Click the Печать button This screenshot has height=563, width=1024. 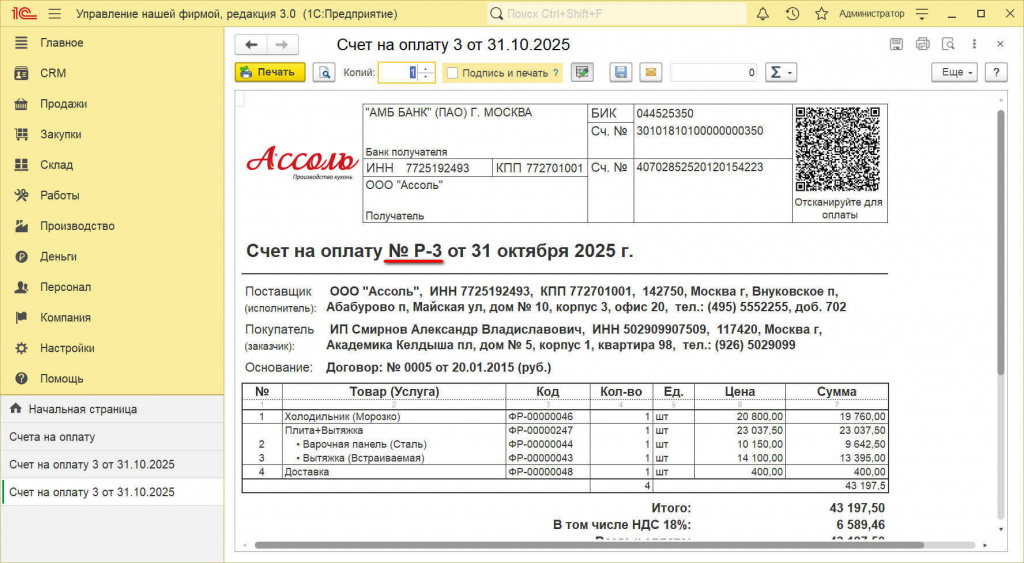(x=270, y=72)
